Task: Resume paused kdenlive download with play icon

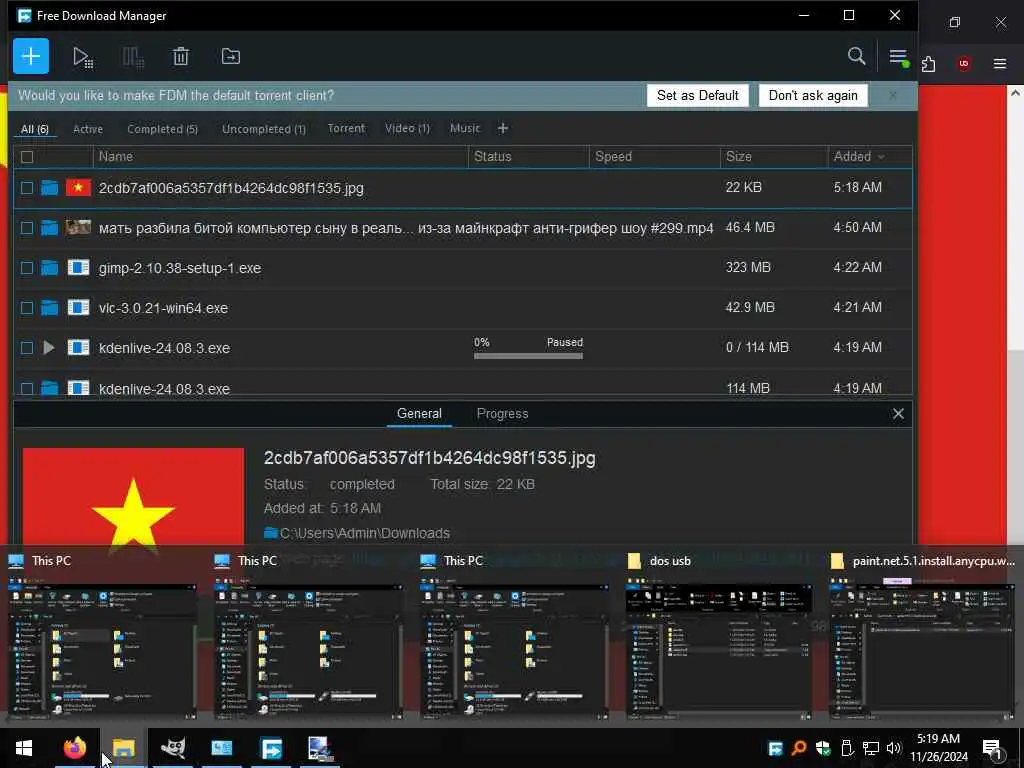Action: [49, 347]
